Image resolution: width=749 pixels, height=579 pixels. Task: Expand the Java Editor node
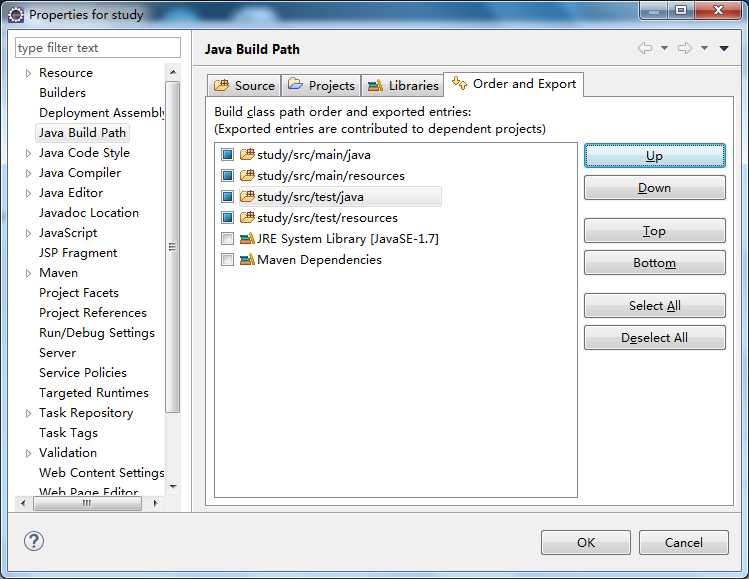click(x=28, y=193)
